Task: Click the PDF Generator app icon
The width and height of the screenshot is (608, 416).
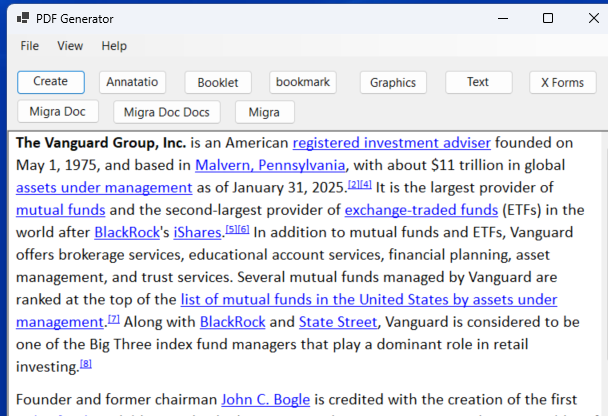Action: point(22,19)
